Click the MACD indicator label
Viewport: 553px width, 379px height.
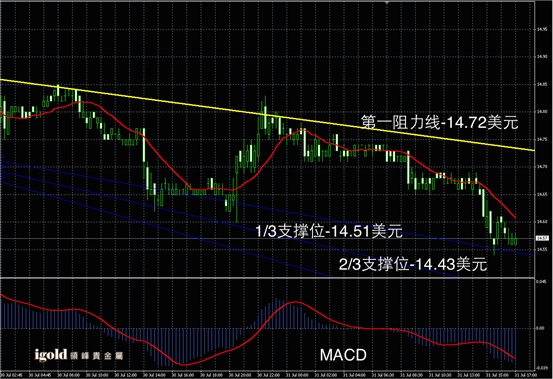[x=343, y=355]
